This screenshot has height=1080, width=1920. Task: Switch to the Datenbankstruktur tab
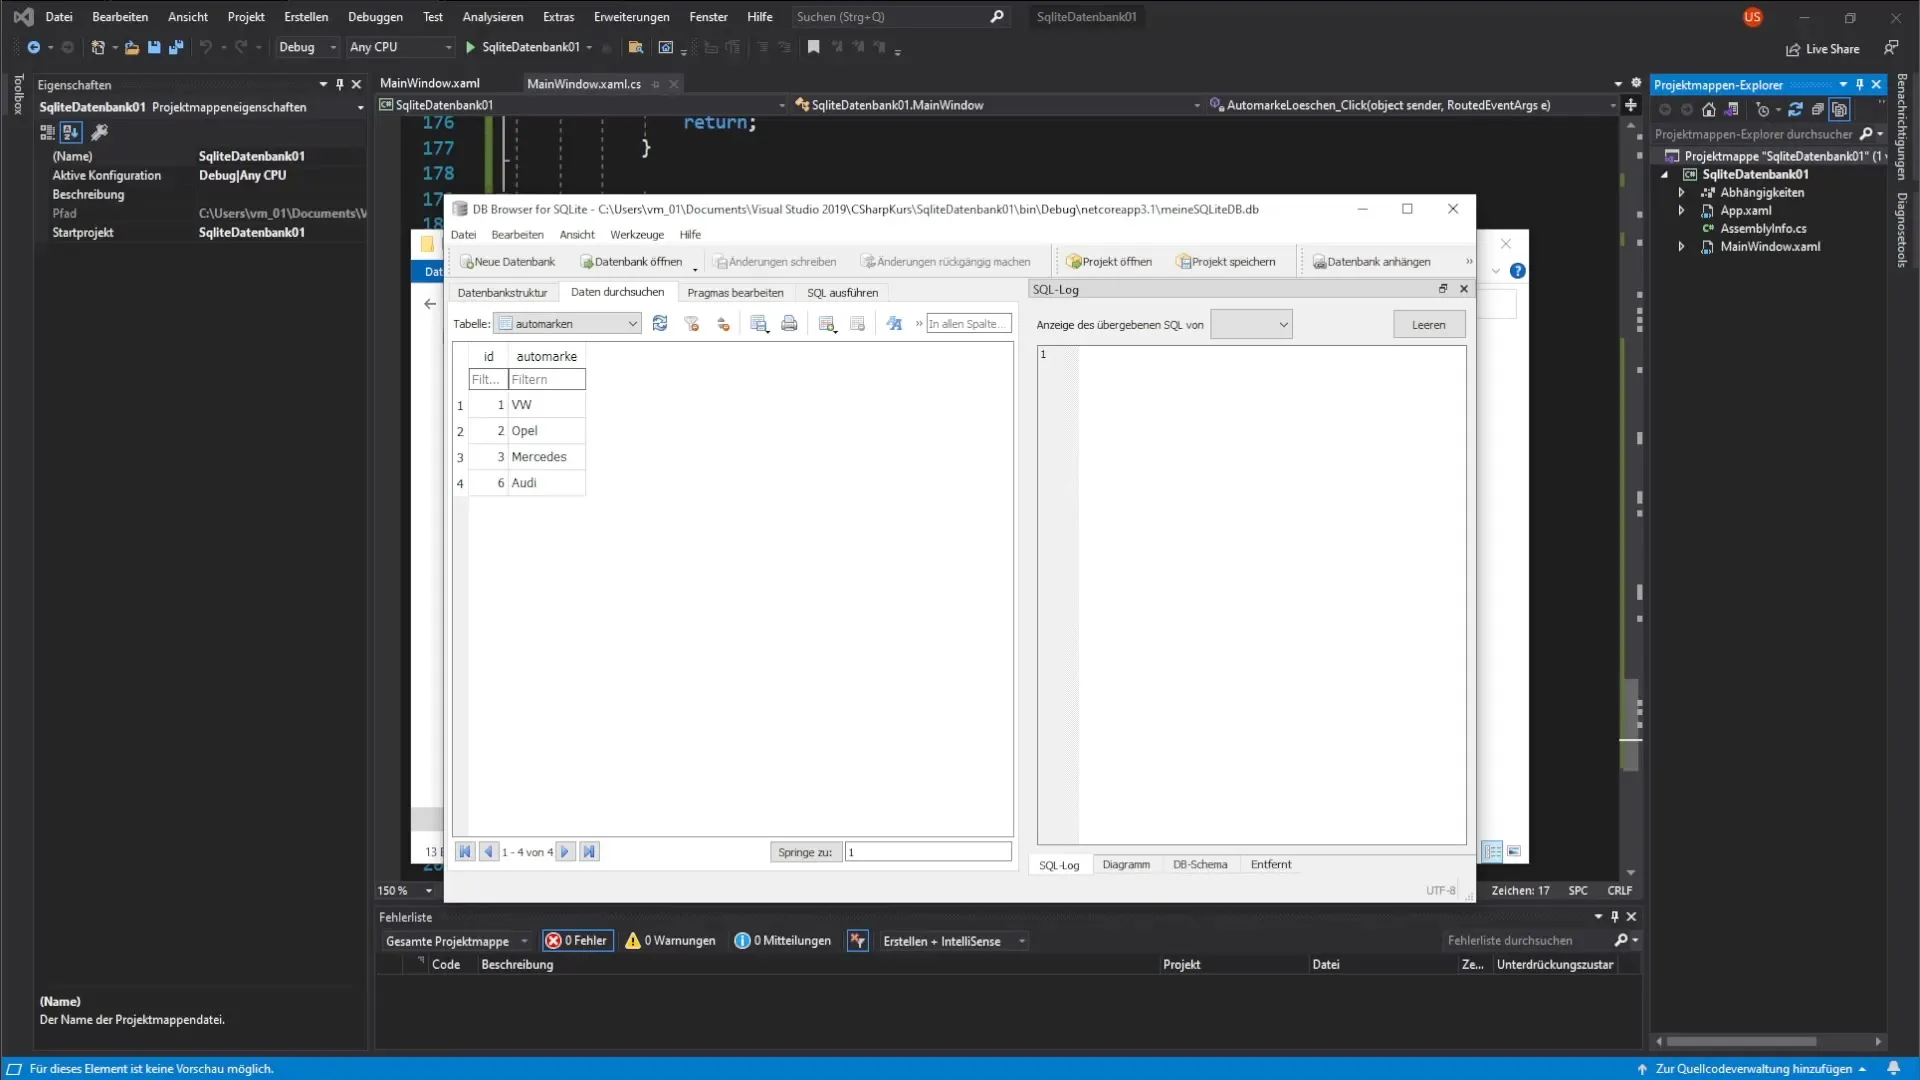tap(502, 292)
